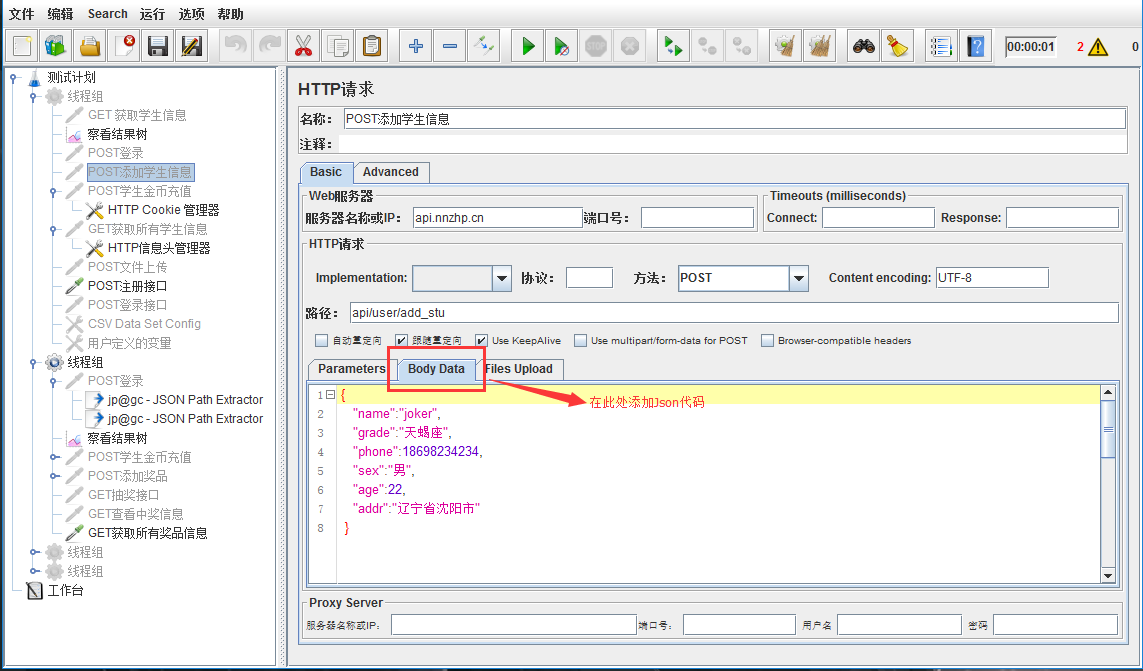Viewport: 1143px width, 671px height.
Task: Select POST注册接口 in the tree
Action: click(x=127, y=286)
